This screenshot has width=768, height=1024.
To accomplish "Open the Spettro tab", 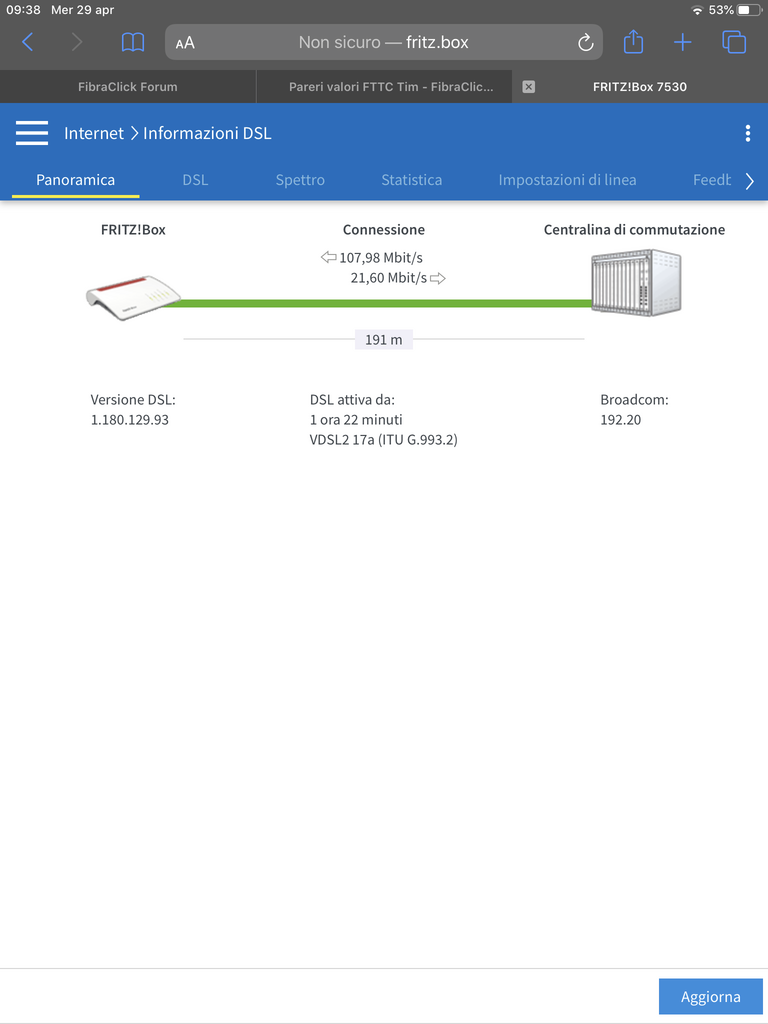I will coord(300,180).
